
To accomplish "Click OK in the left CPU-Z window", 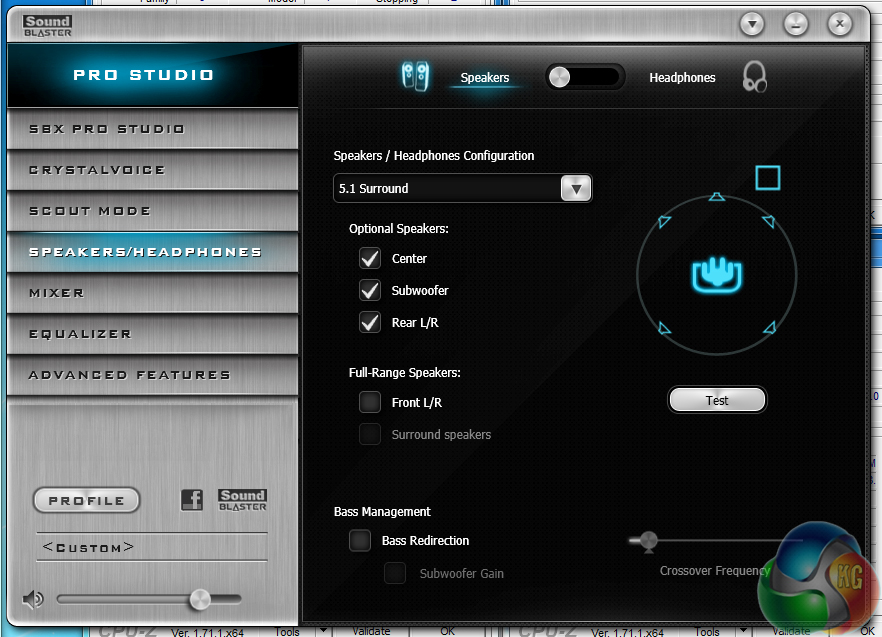I will click(448, 631).
